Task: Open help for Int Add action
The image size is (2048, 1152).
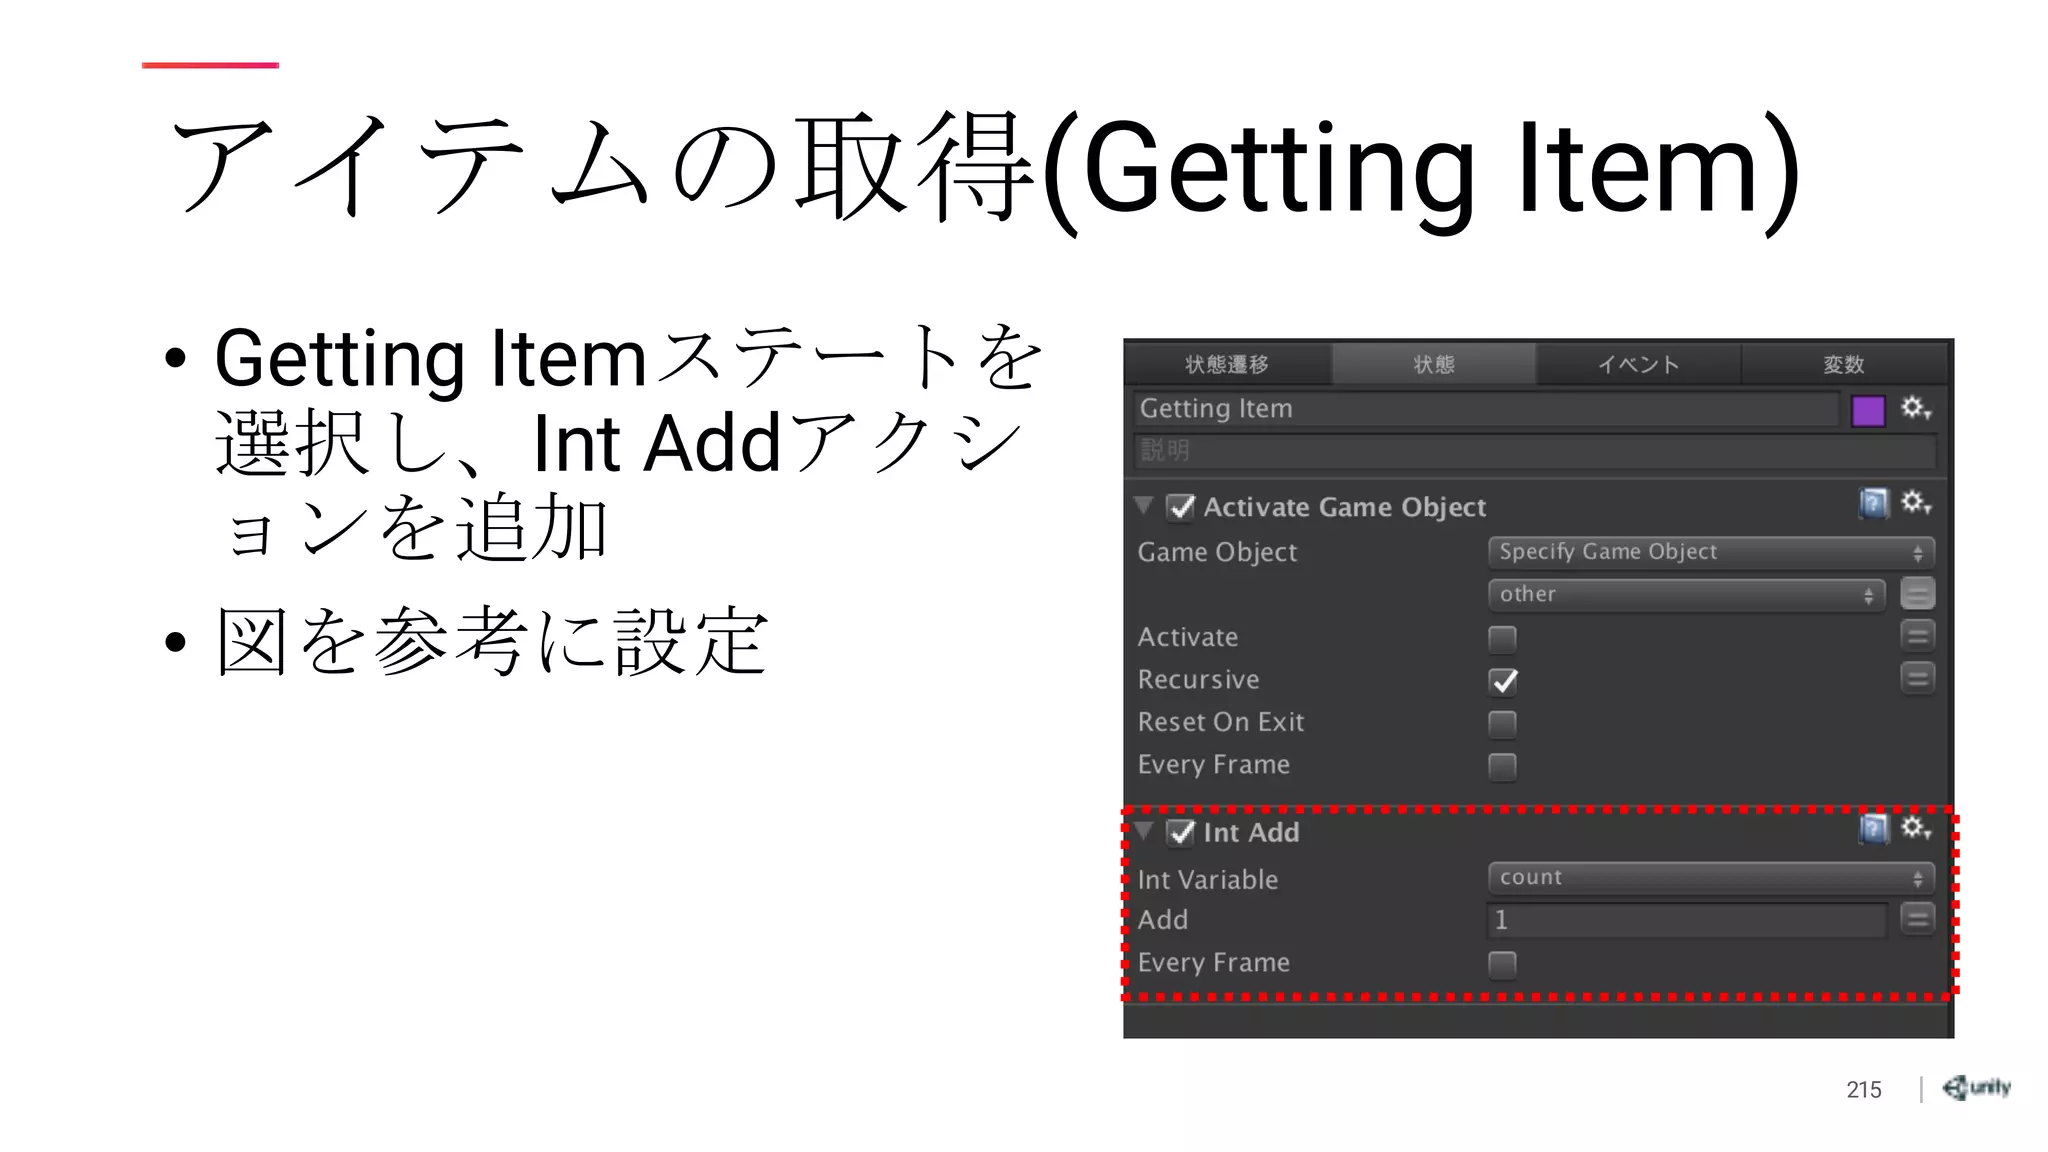Action: coord(1873,828)
